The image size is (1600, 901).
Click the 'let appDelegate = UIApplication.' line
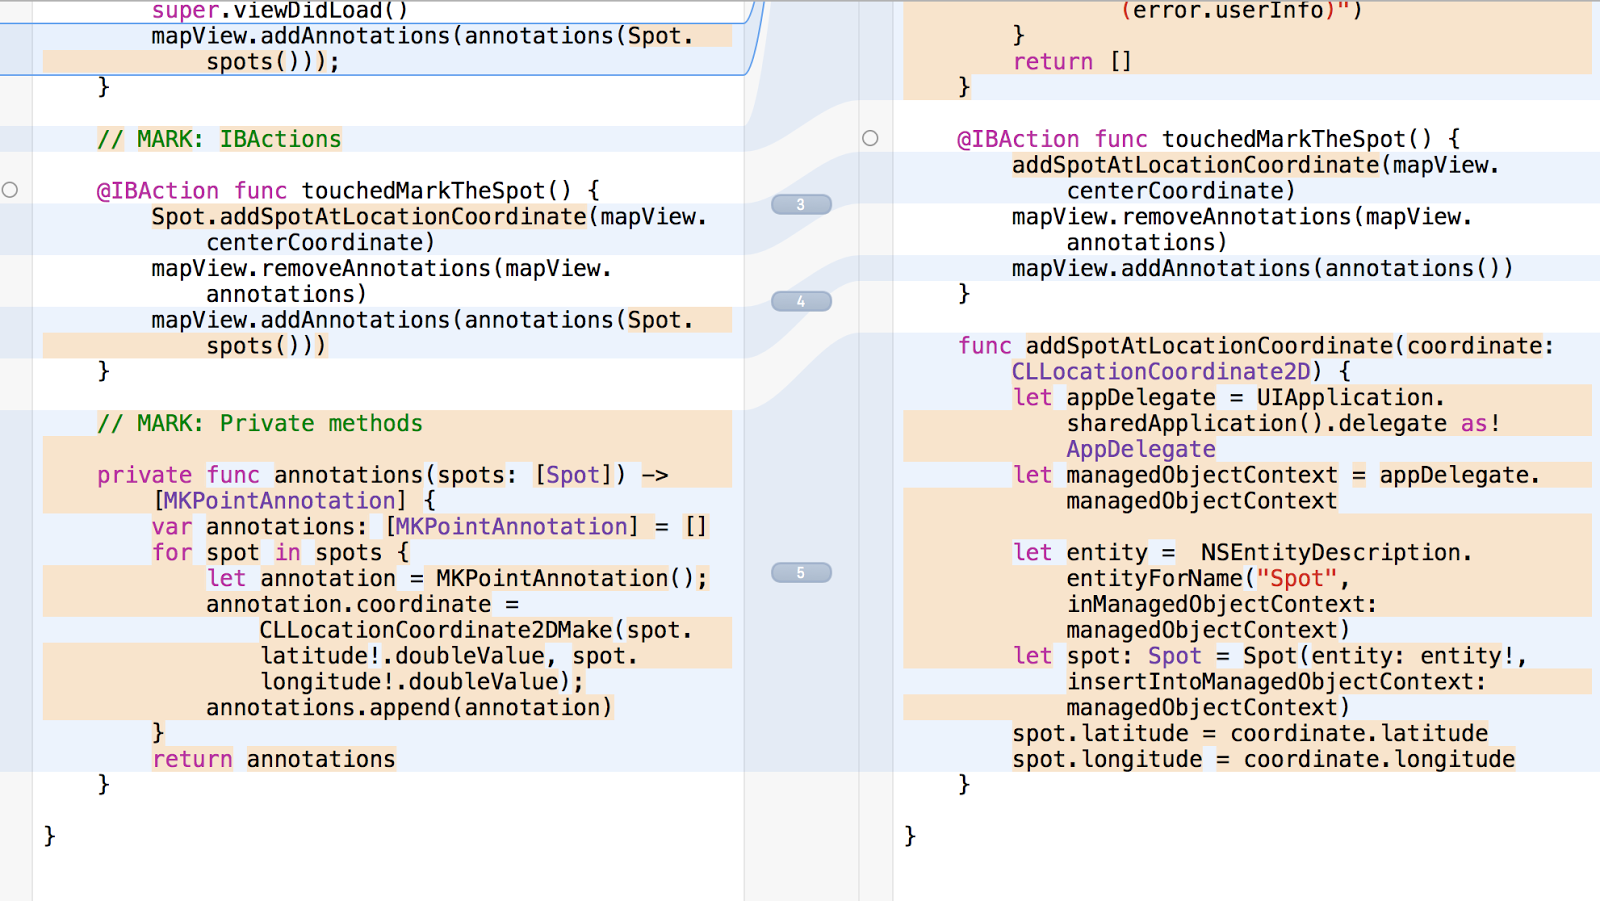click(x=1229, y=398)
